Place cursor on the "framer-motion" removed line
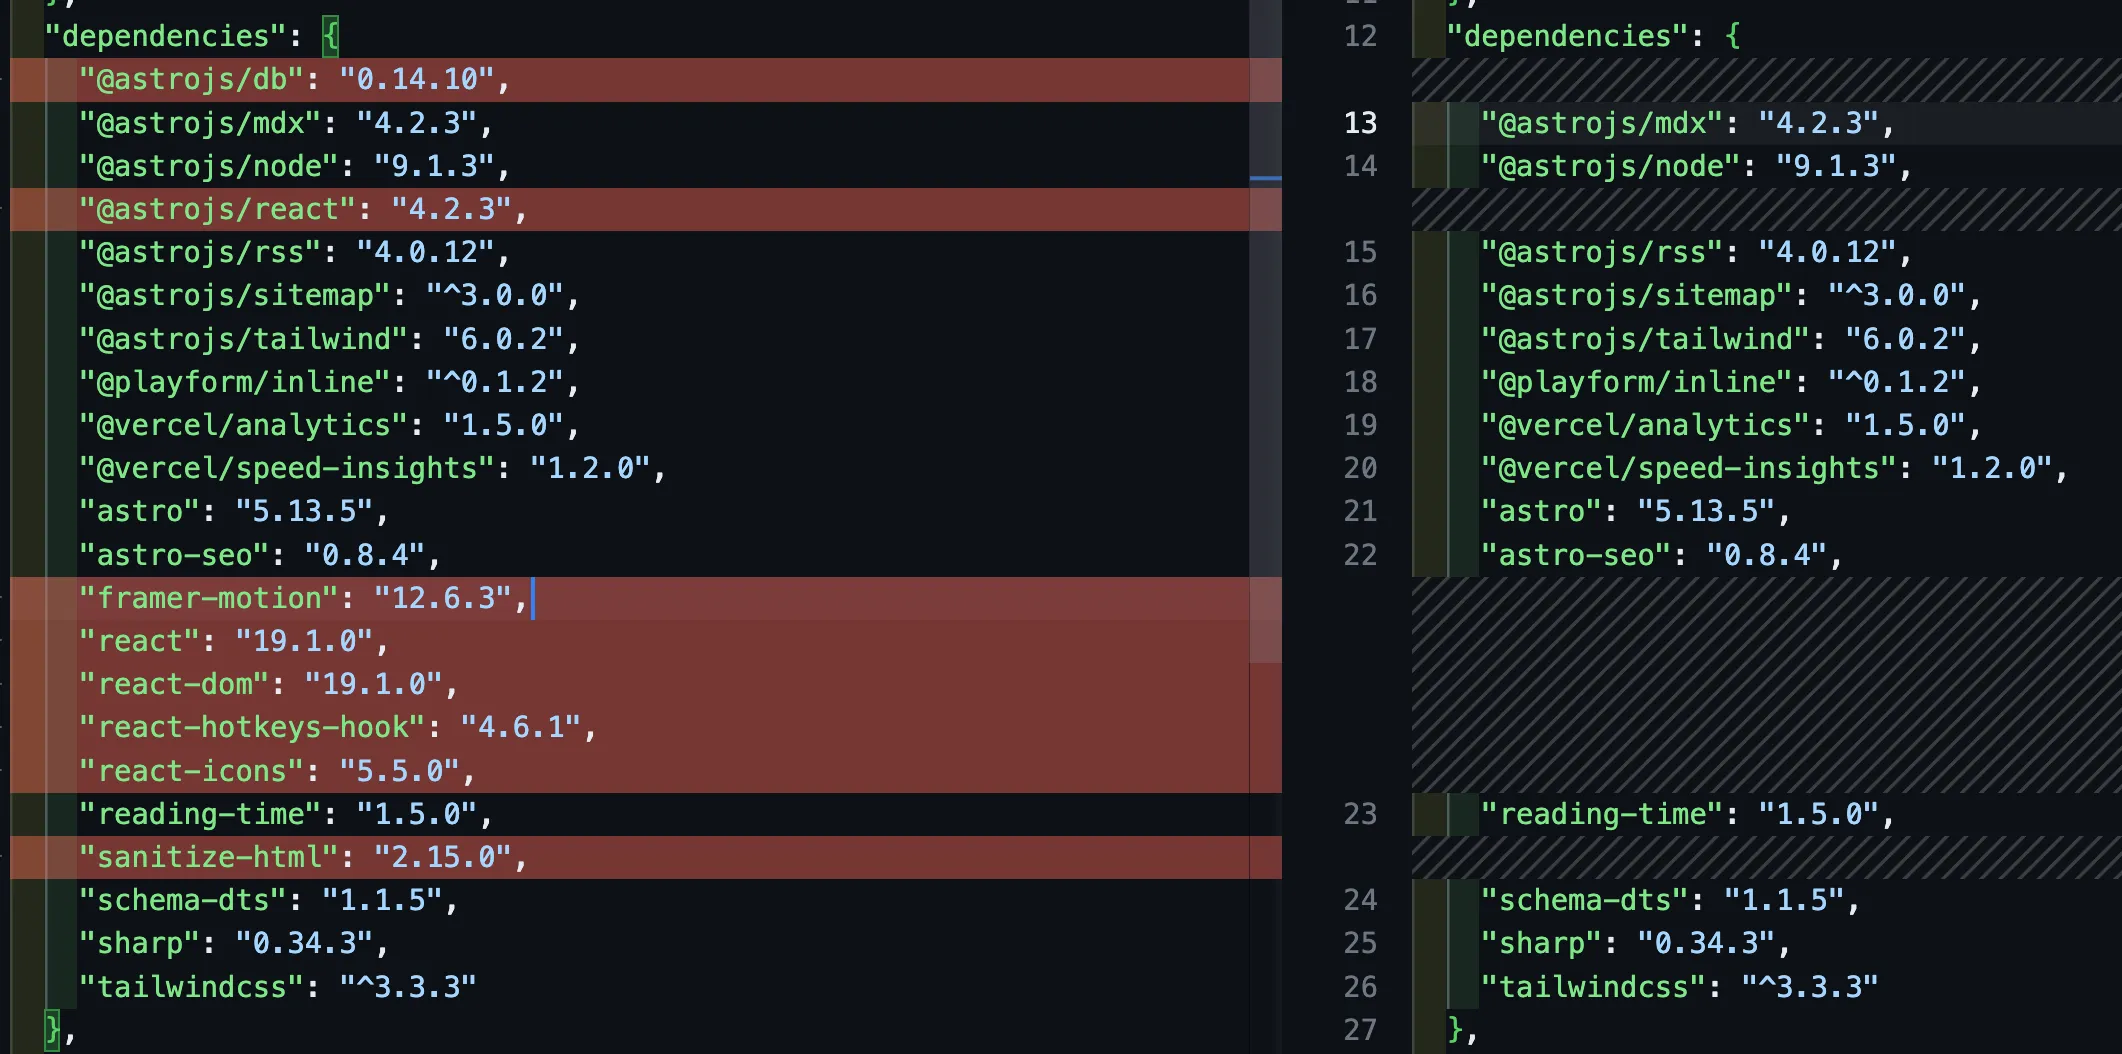Screen dimensions: 2122x1054 pos(302,599)
